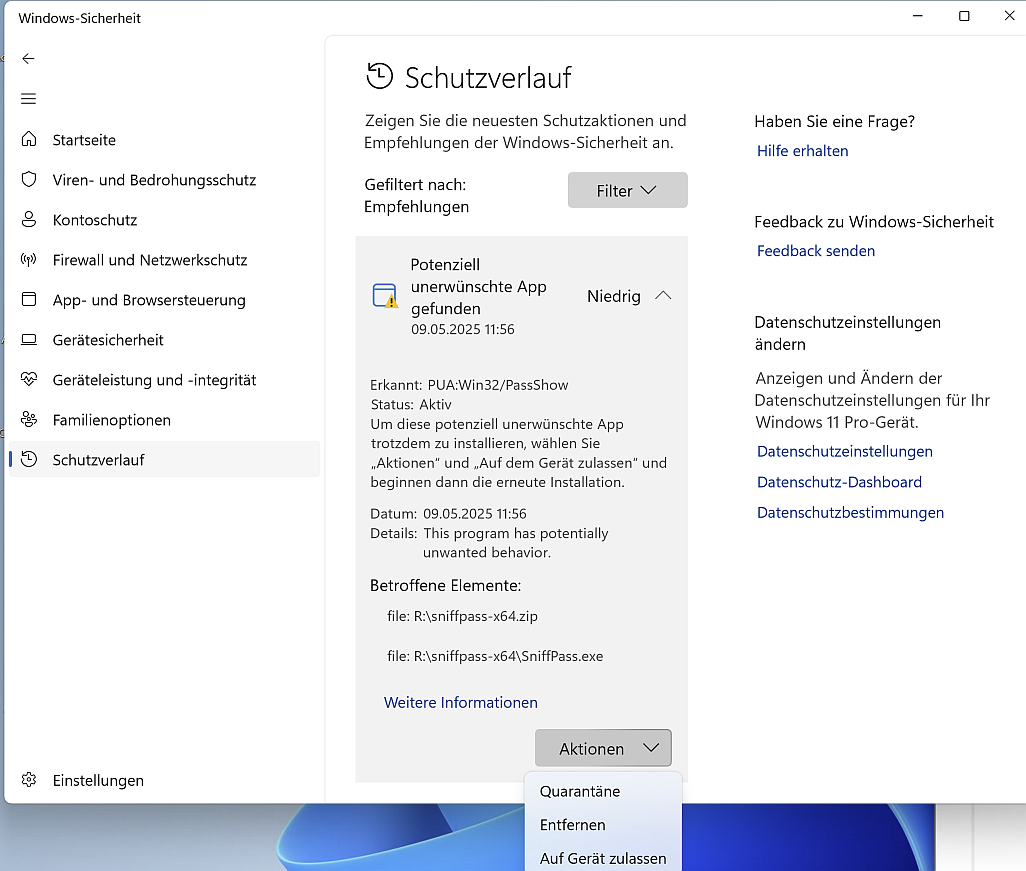Maximize the Windows-Sicherheit window

tap(964, 16)
